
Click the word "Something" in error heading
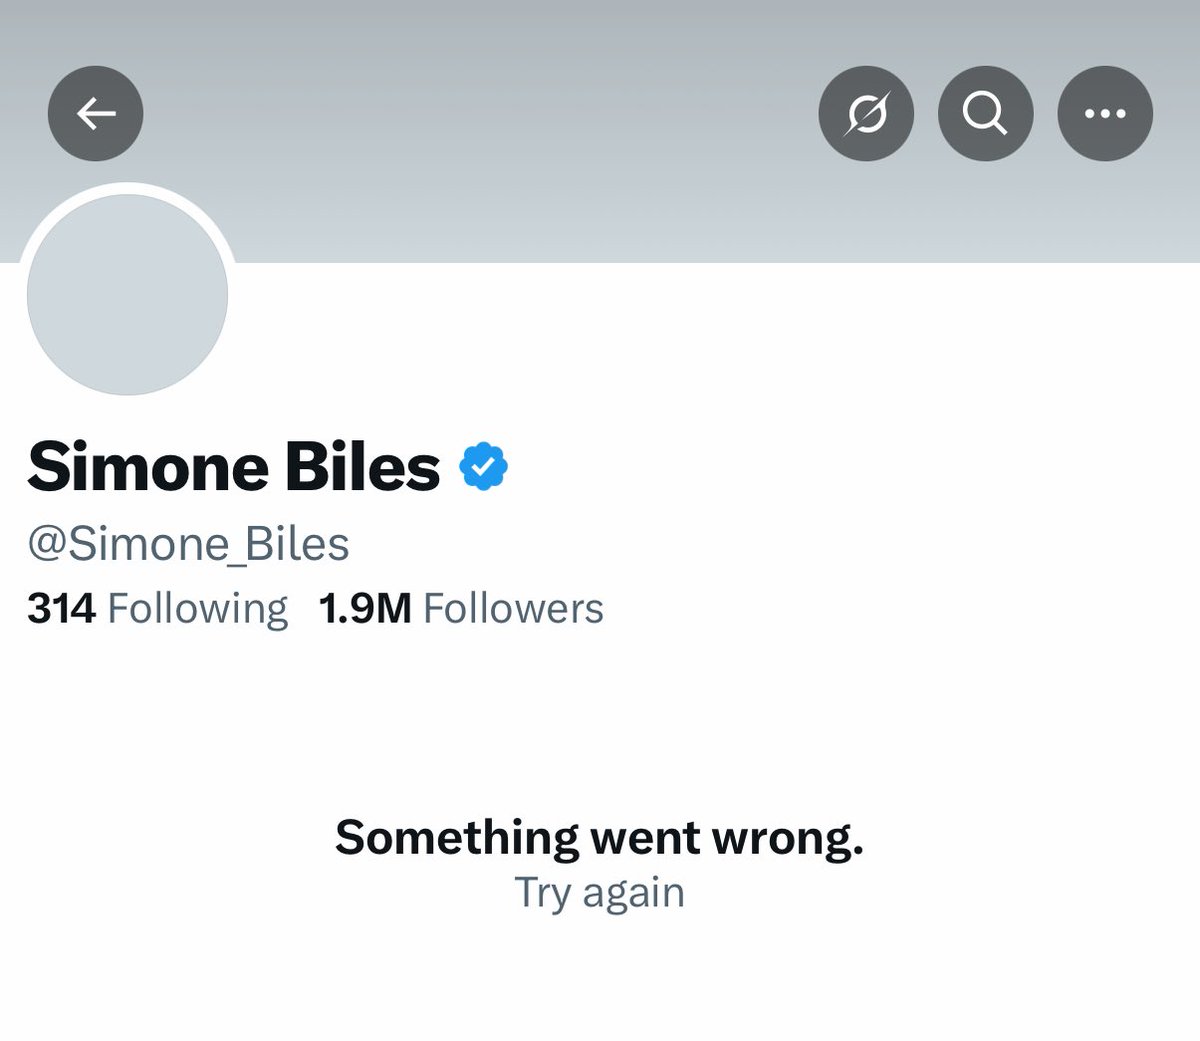pyautogui.click(x=457, y=837)
